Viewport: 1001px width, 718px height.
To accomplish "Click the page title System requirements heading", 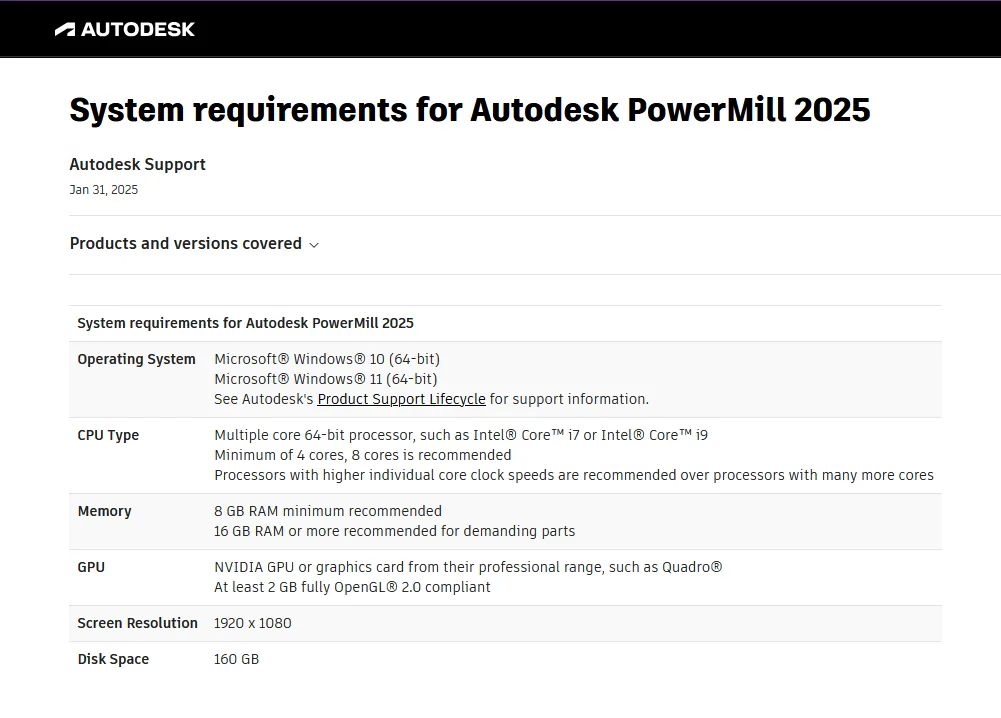I will 470,109.
